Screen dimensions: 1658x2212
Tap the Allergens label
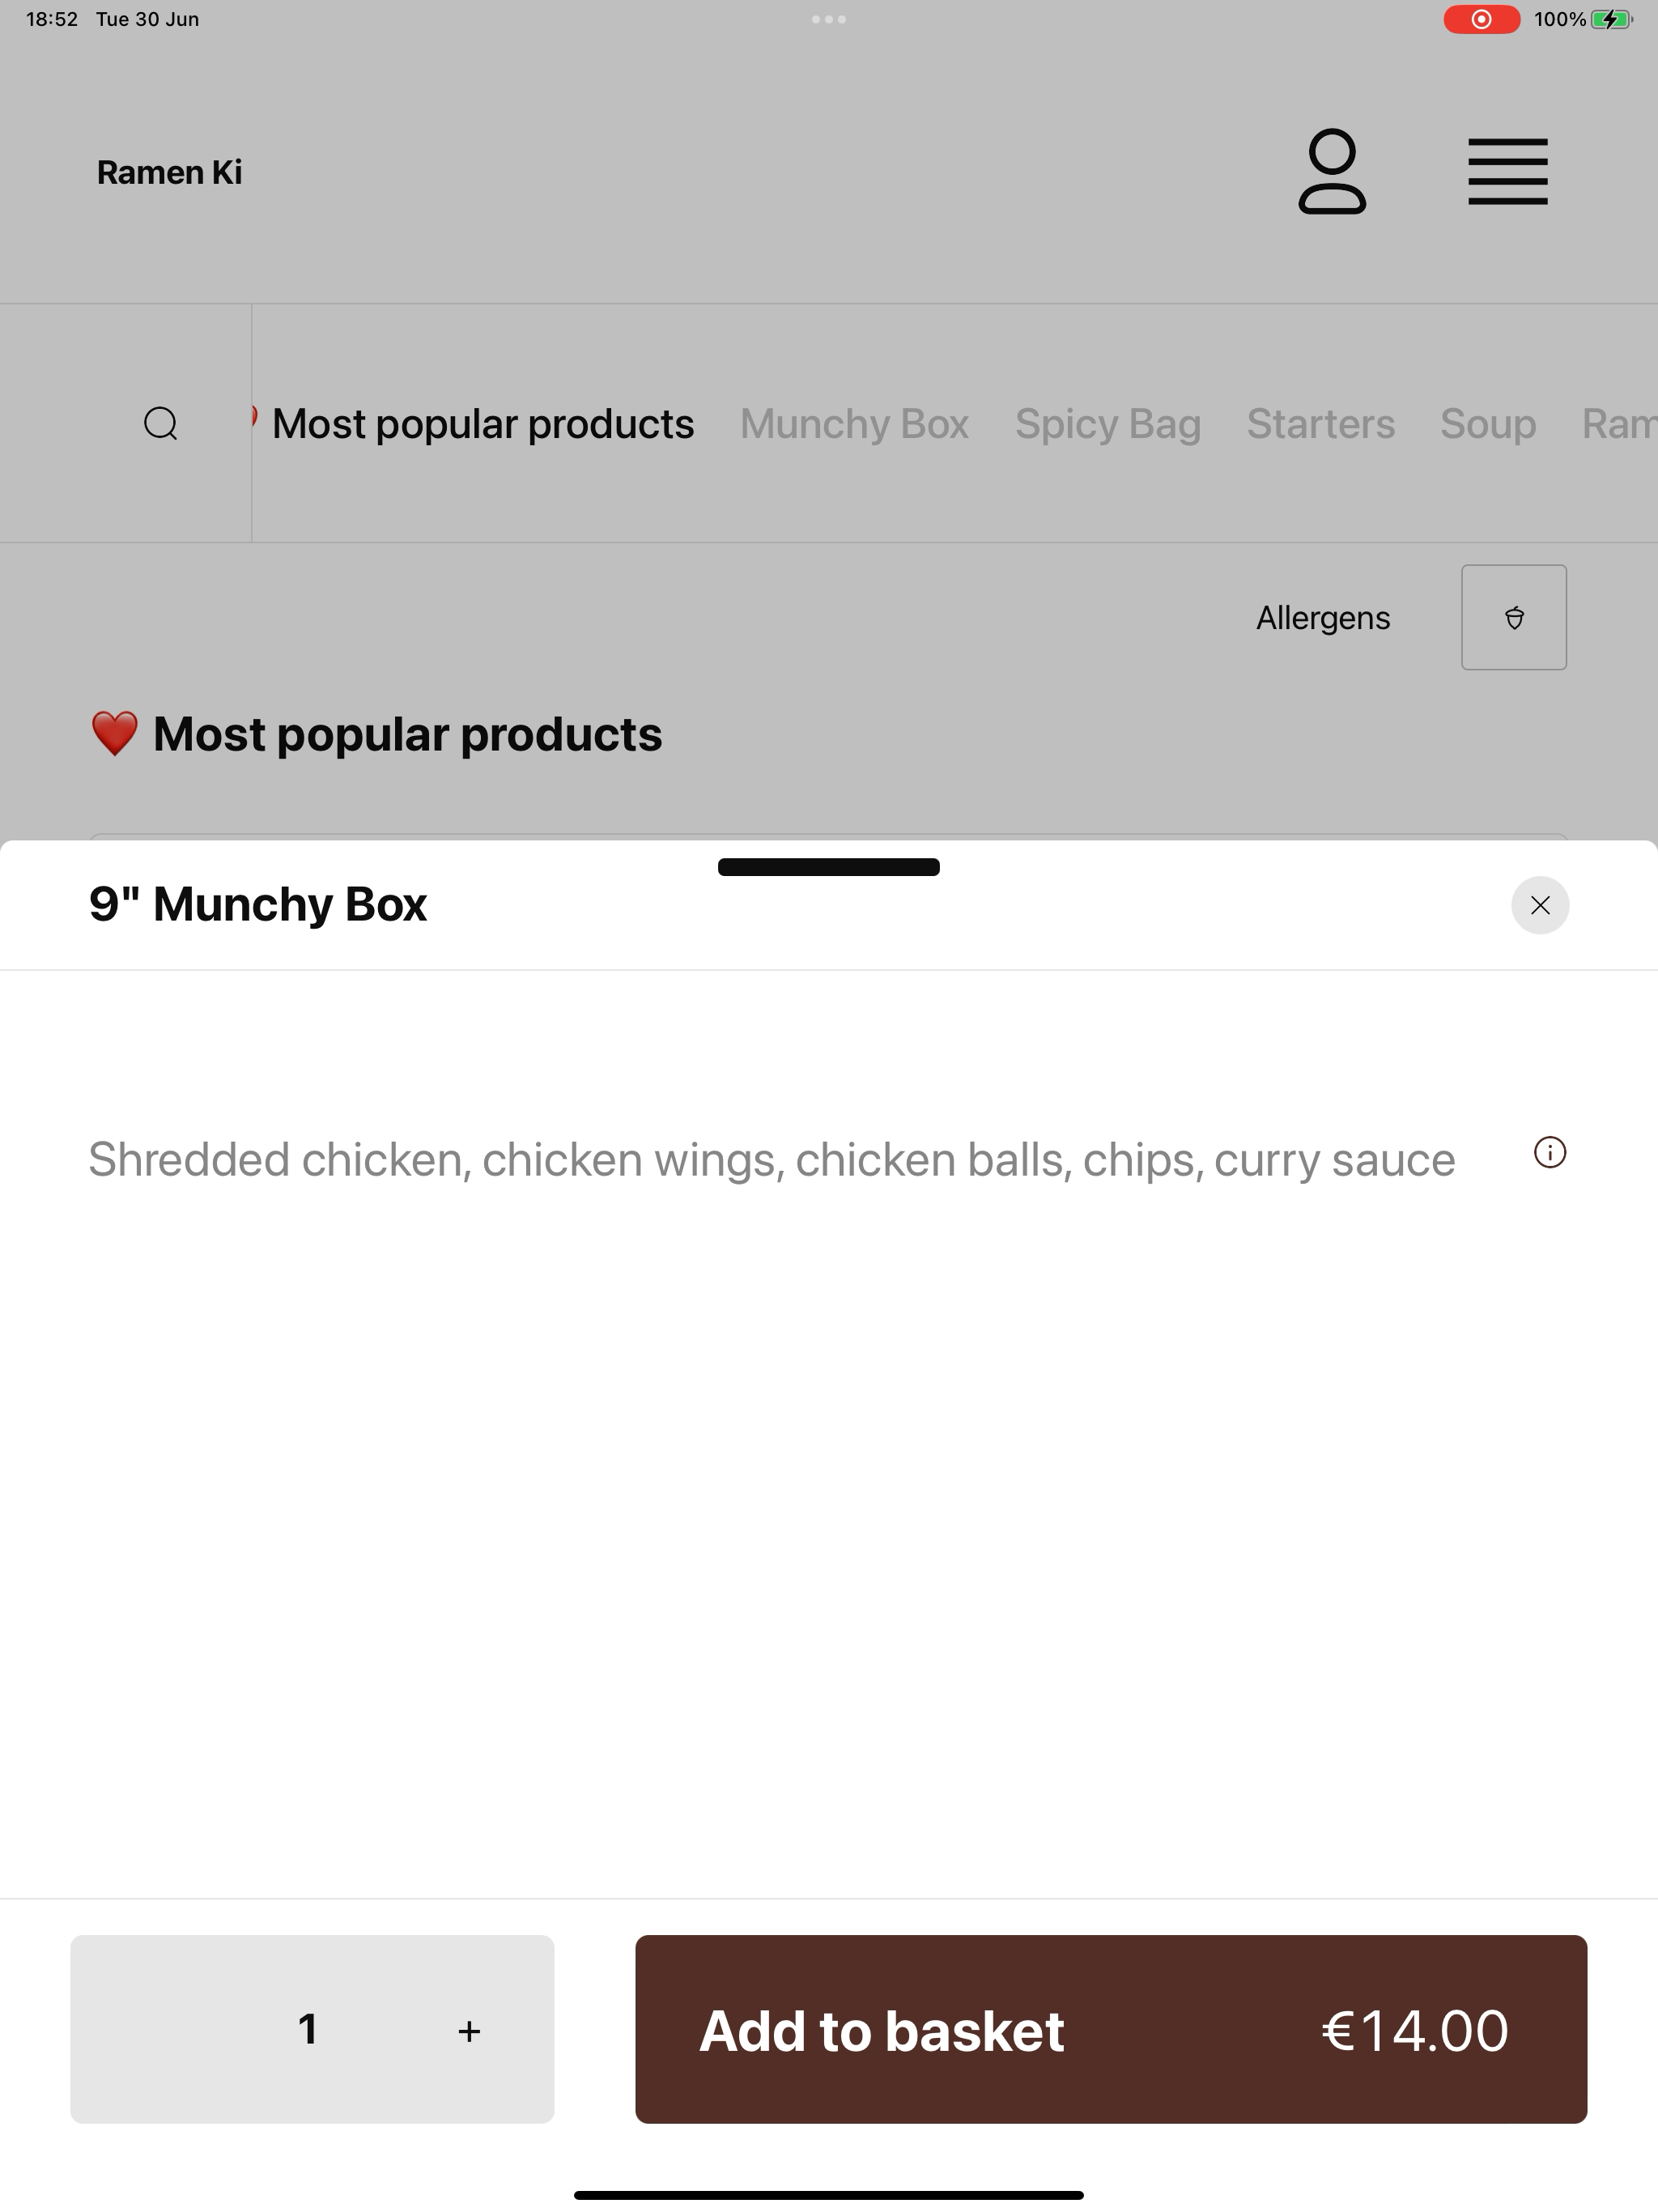tap(1323, 618)
